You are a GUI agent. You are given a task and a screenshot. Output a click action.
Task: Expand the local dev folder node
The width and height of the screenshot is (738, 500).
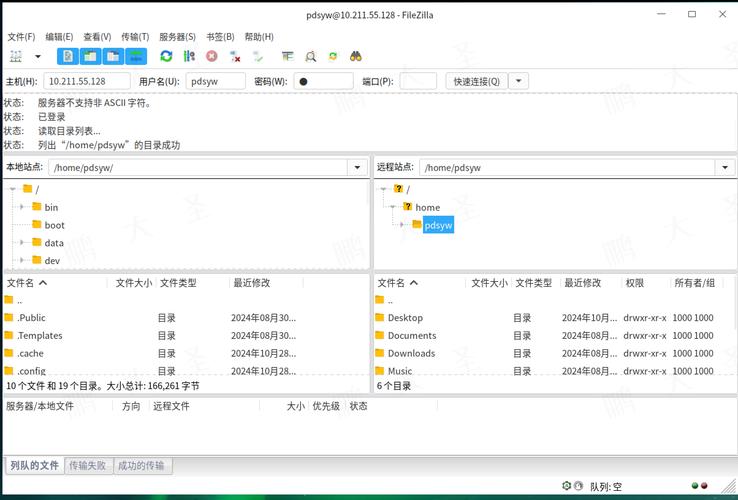(22, 260)
